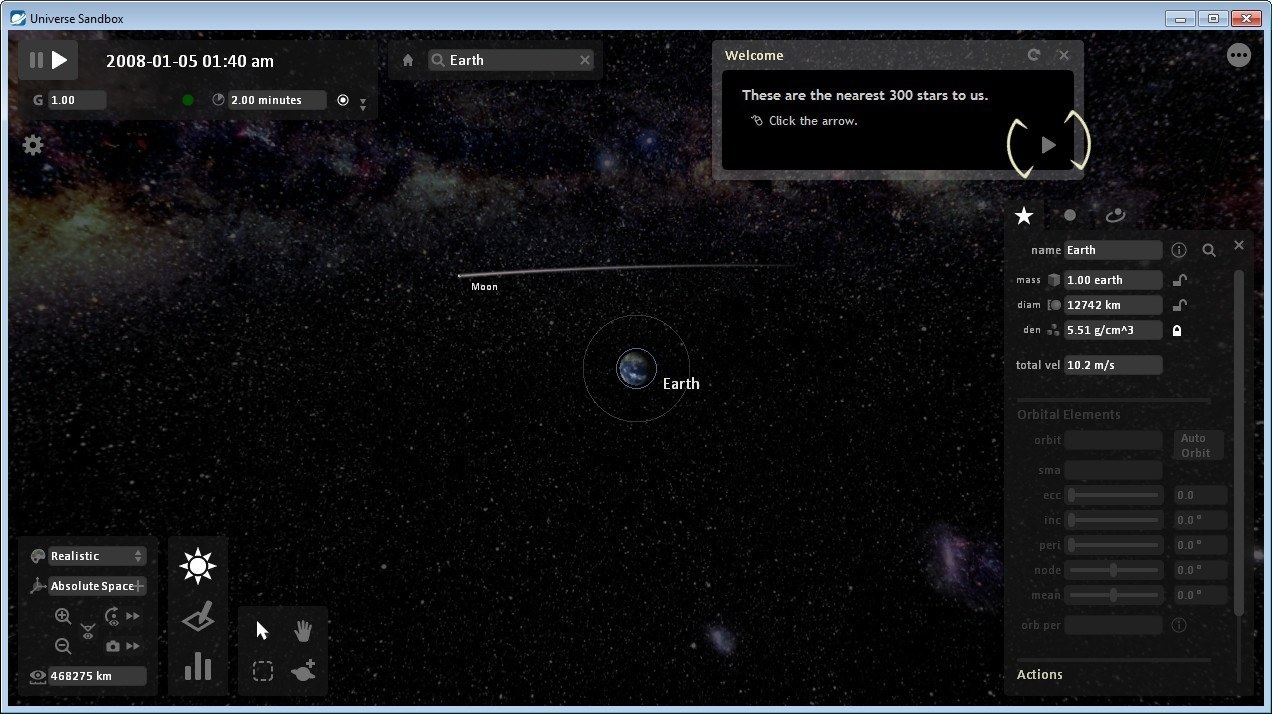Click the gravity G value field
The width and height of the screenshot is (1272, 714).
(x=77, y=100)
